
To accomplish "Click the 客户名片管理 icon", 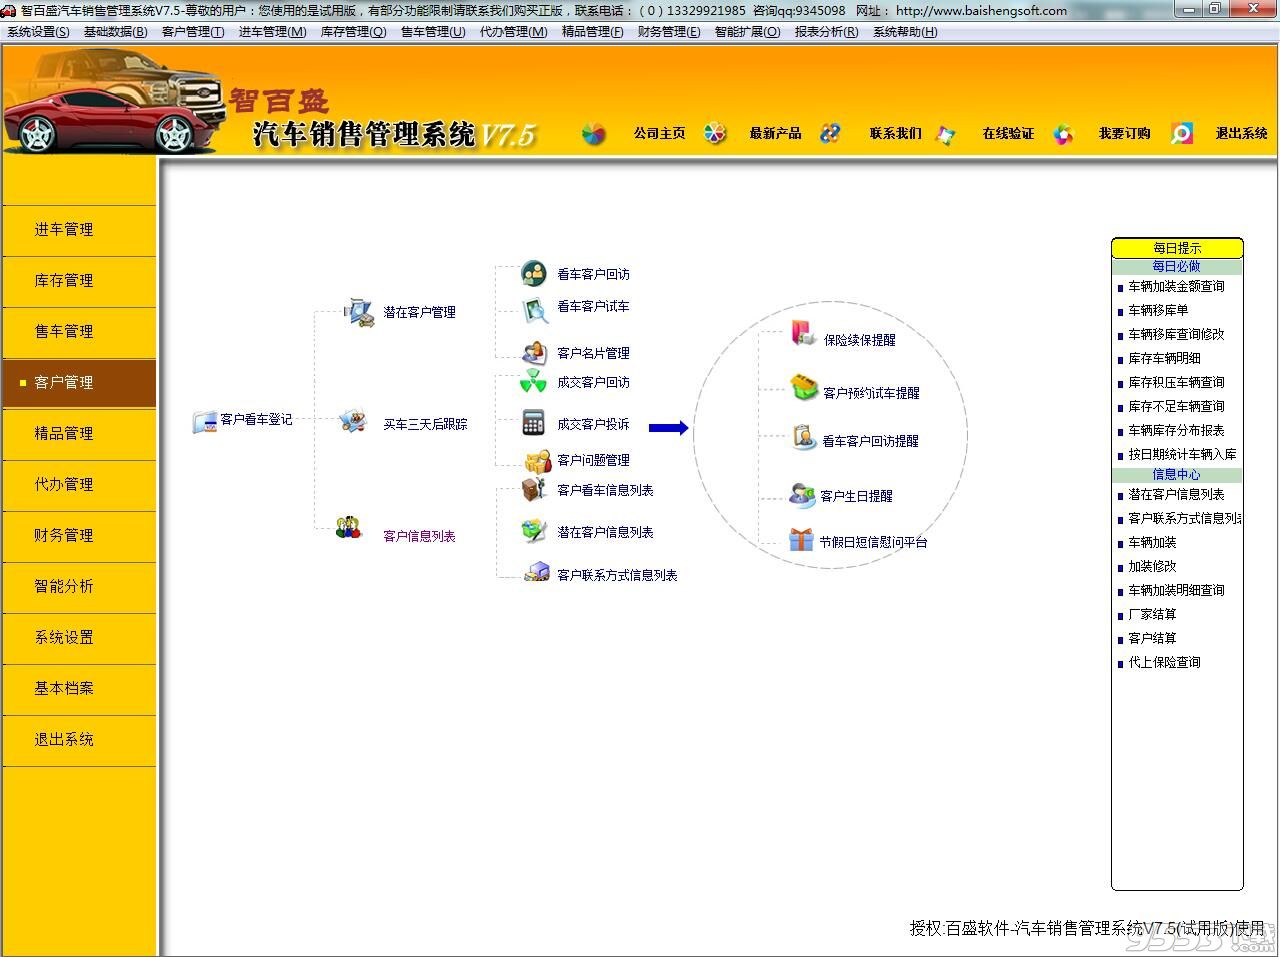I will pyautogui.click(x=535, y=352).
